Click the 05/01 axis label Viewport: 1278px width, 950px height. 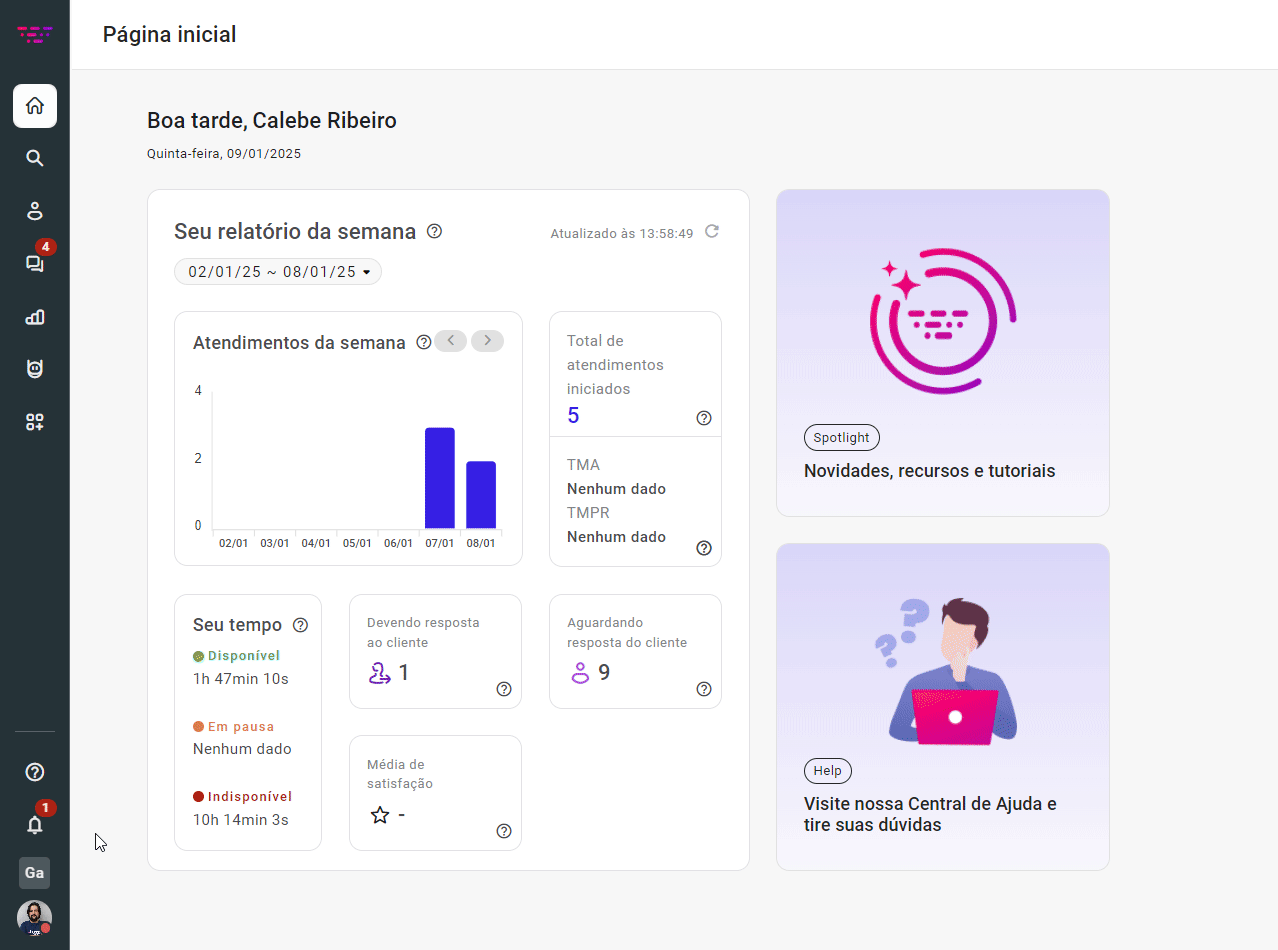click(x=357, y=543)
